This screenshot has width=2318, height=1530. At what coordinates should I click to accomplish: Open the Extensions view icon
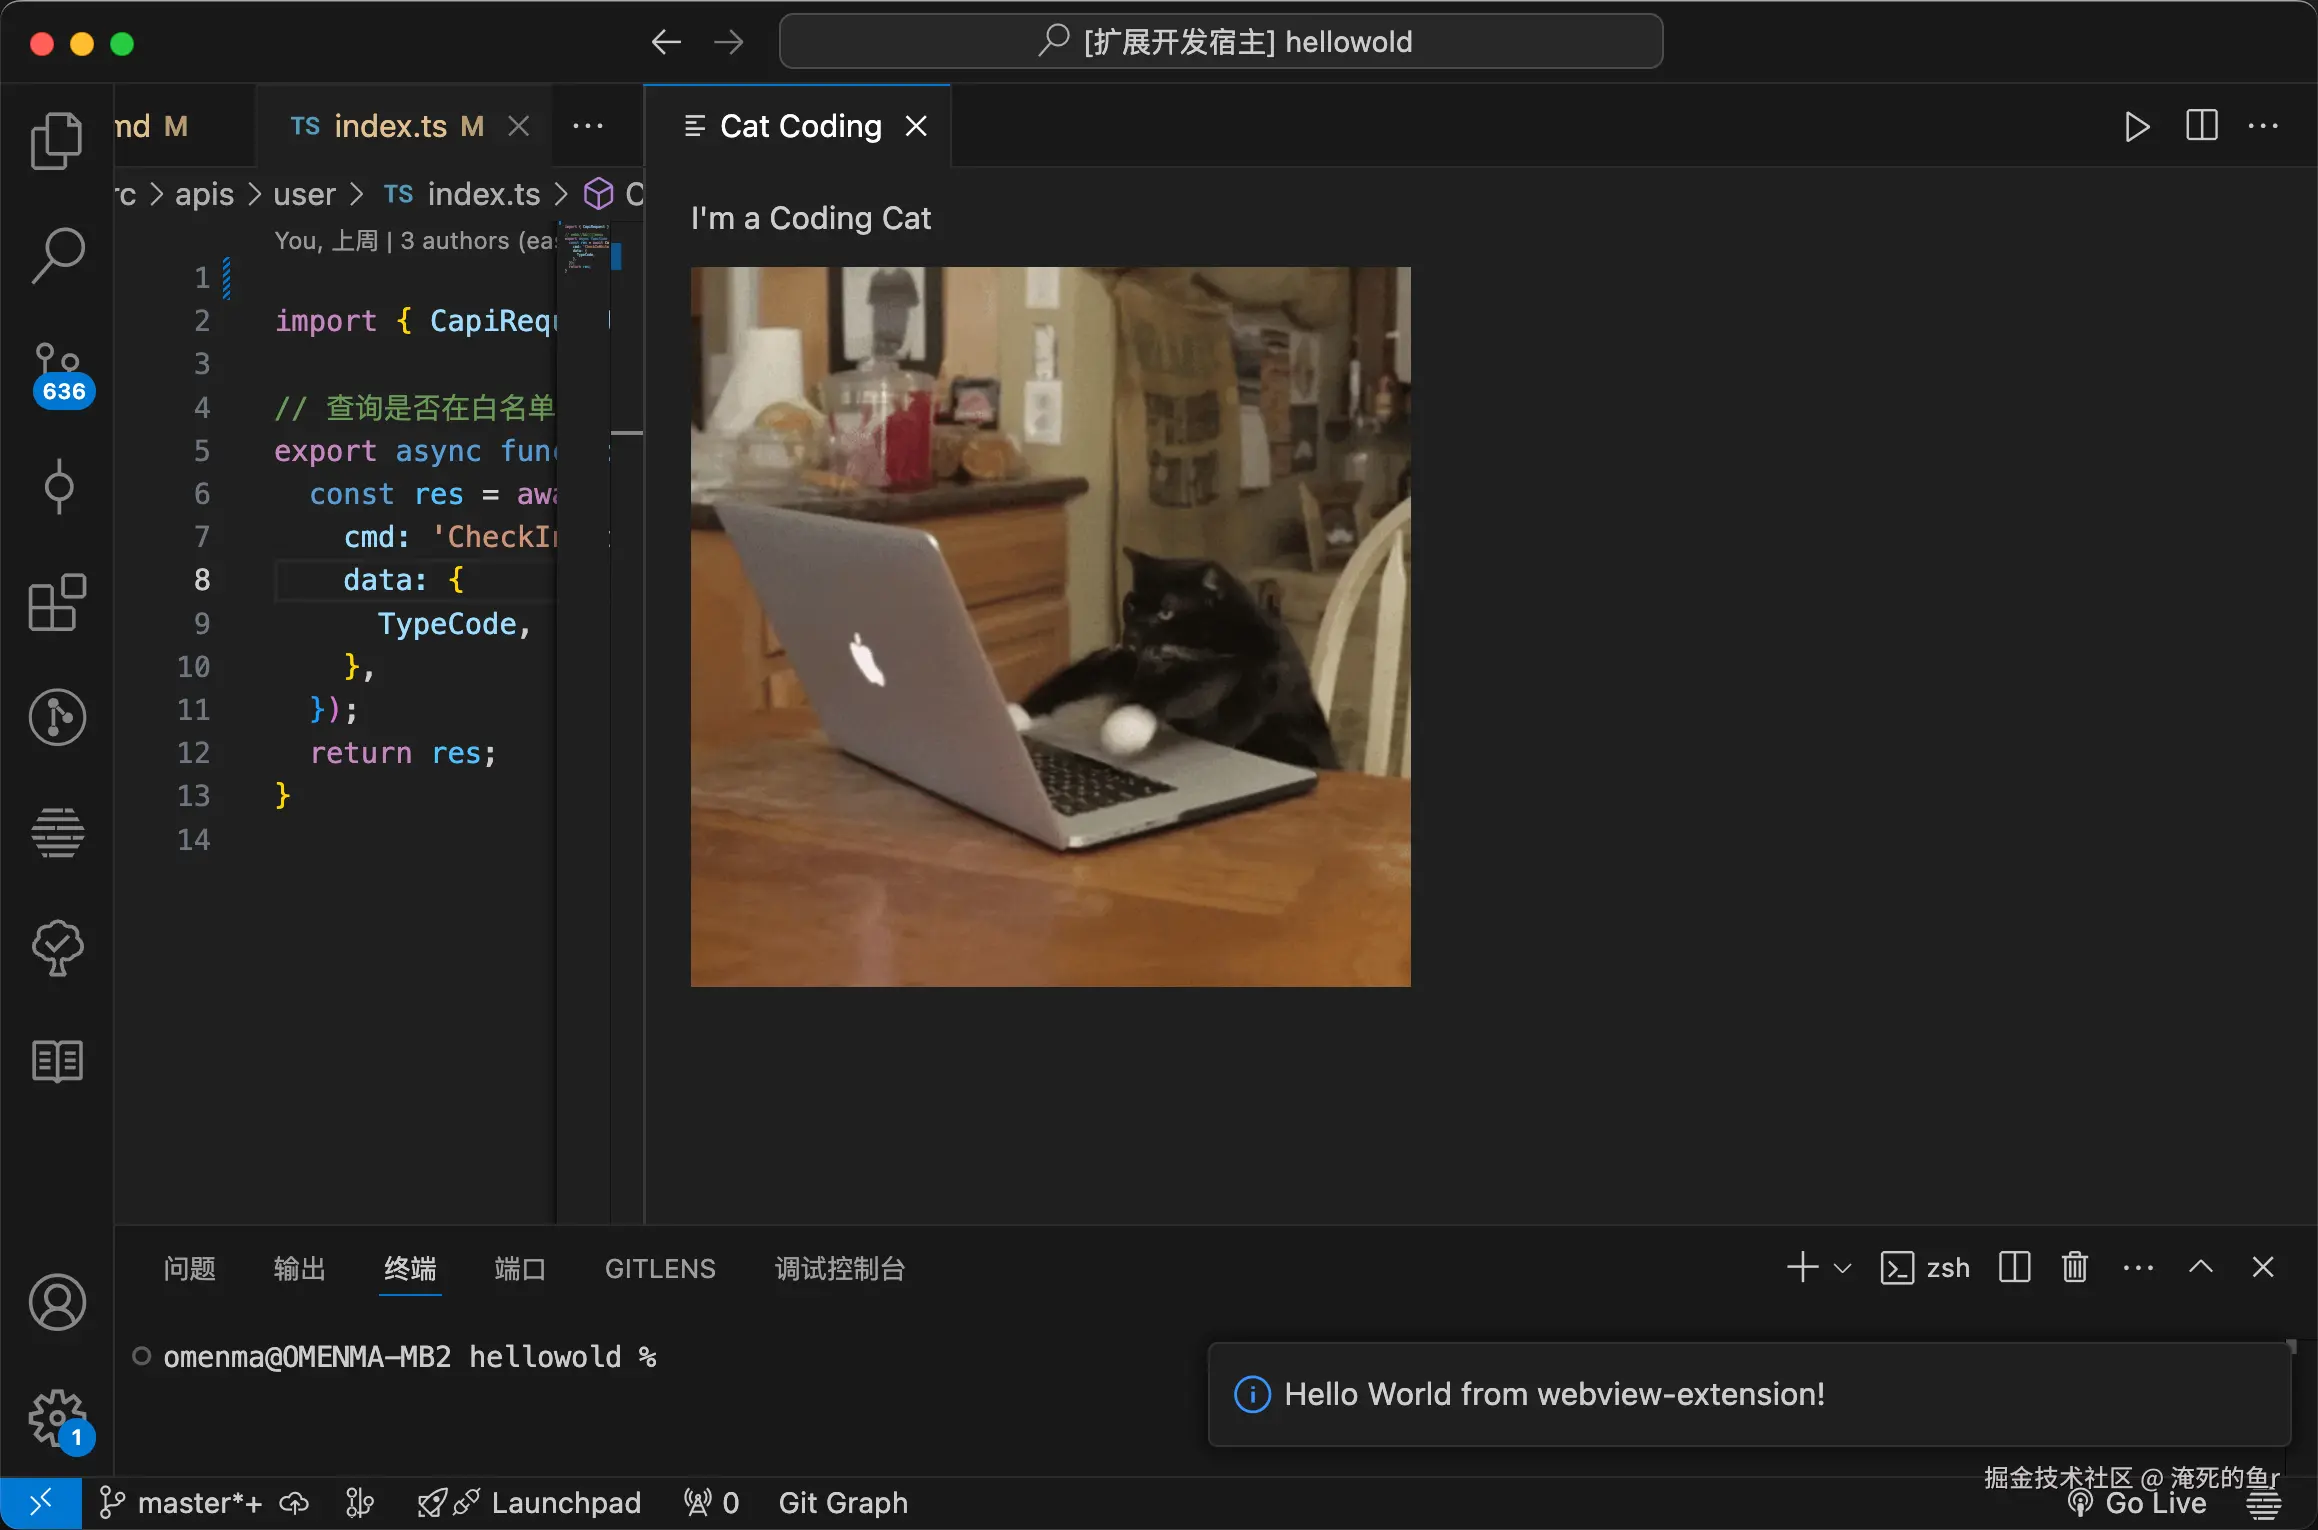[57, 602]
